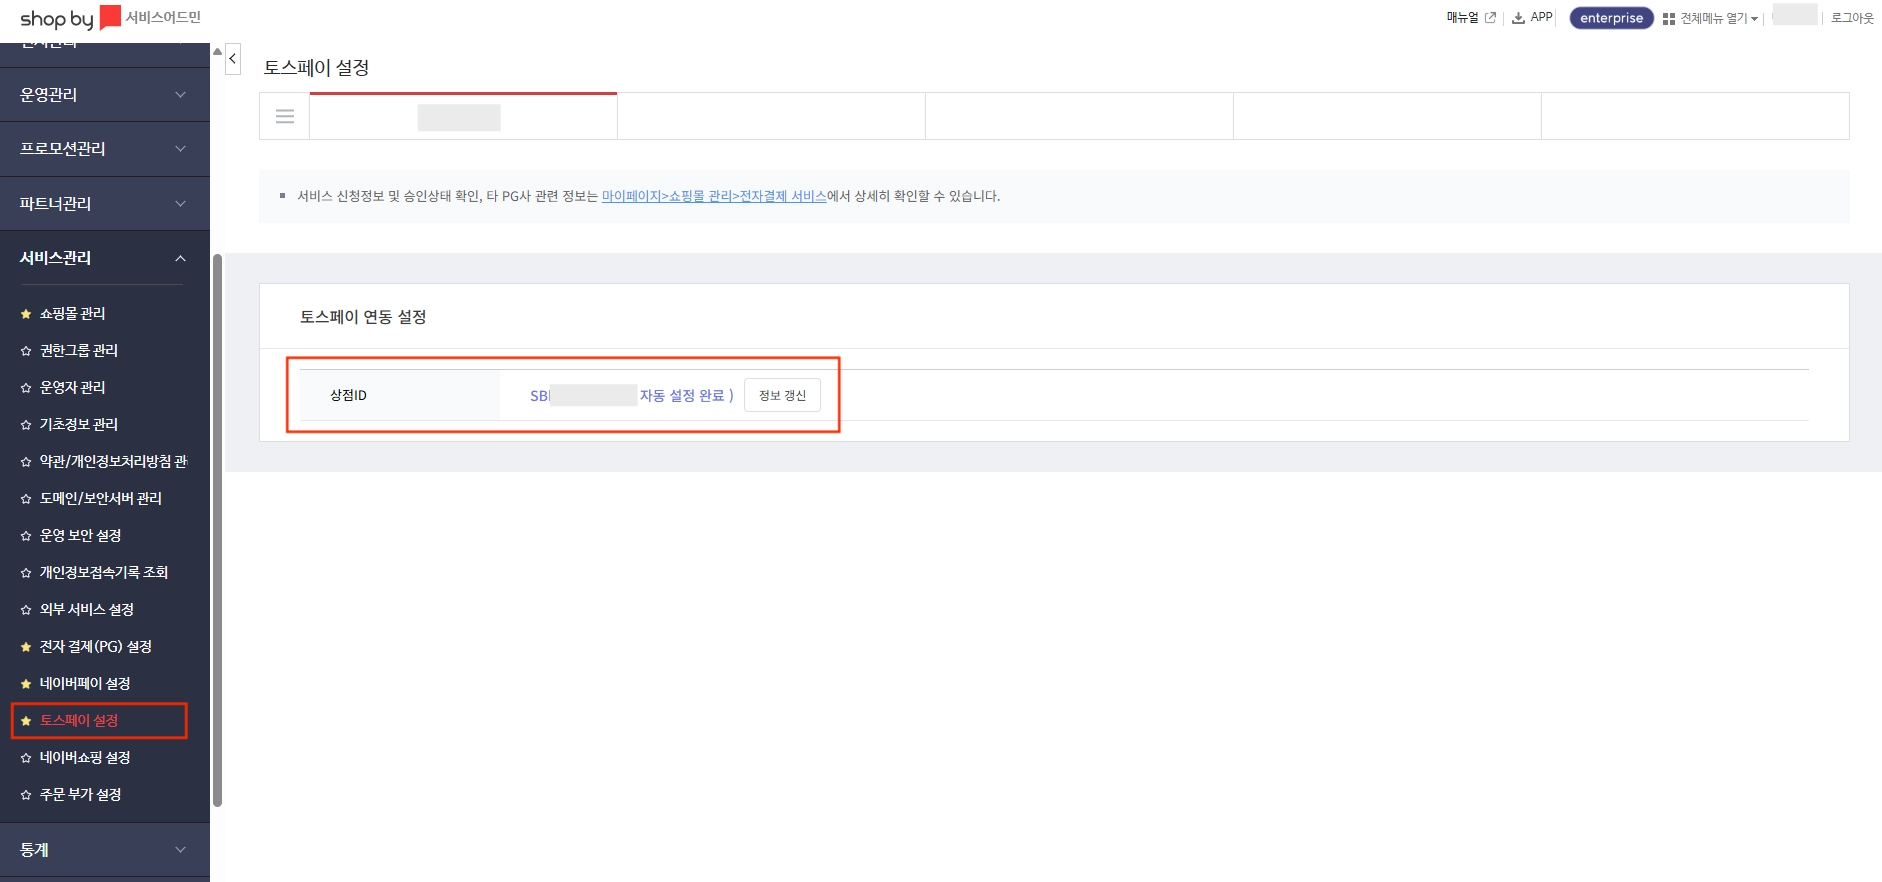Toggle favorite star for 개인정보접속기록 조회
The height and width of the screenshot is (882, 1882).
pyautogui.click(x=26, y=573)
